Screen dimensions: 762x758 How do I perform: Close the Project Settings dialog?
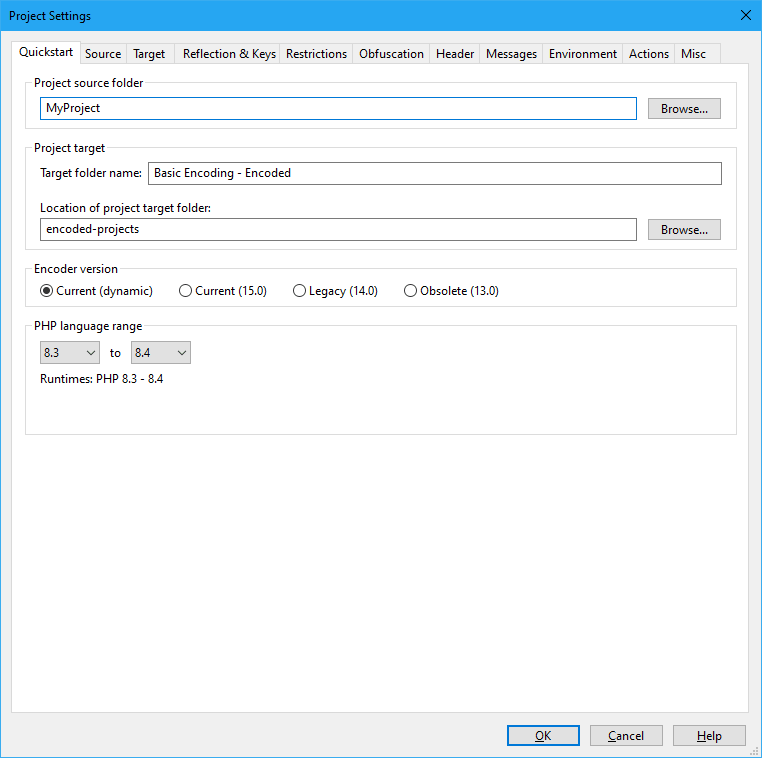pyautogui.click(x=745, y=15)
